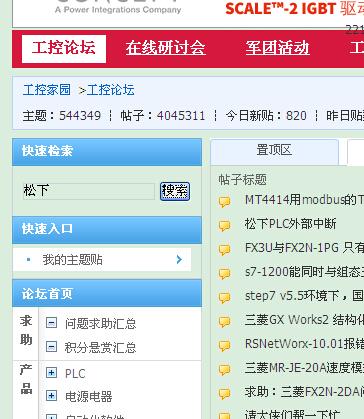Open post 求助：三菱FX2N-2DA
364x419 pixels.
pos(304,391)
